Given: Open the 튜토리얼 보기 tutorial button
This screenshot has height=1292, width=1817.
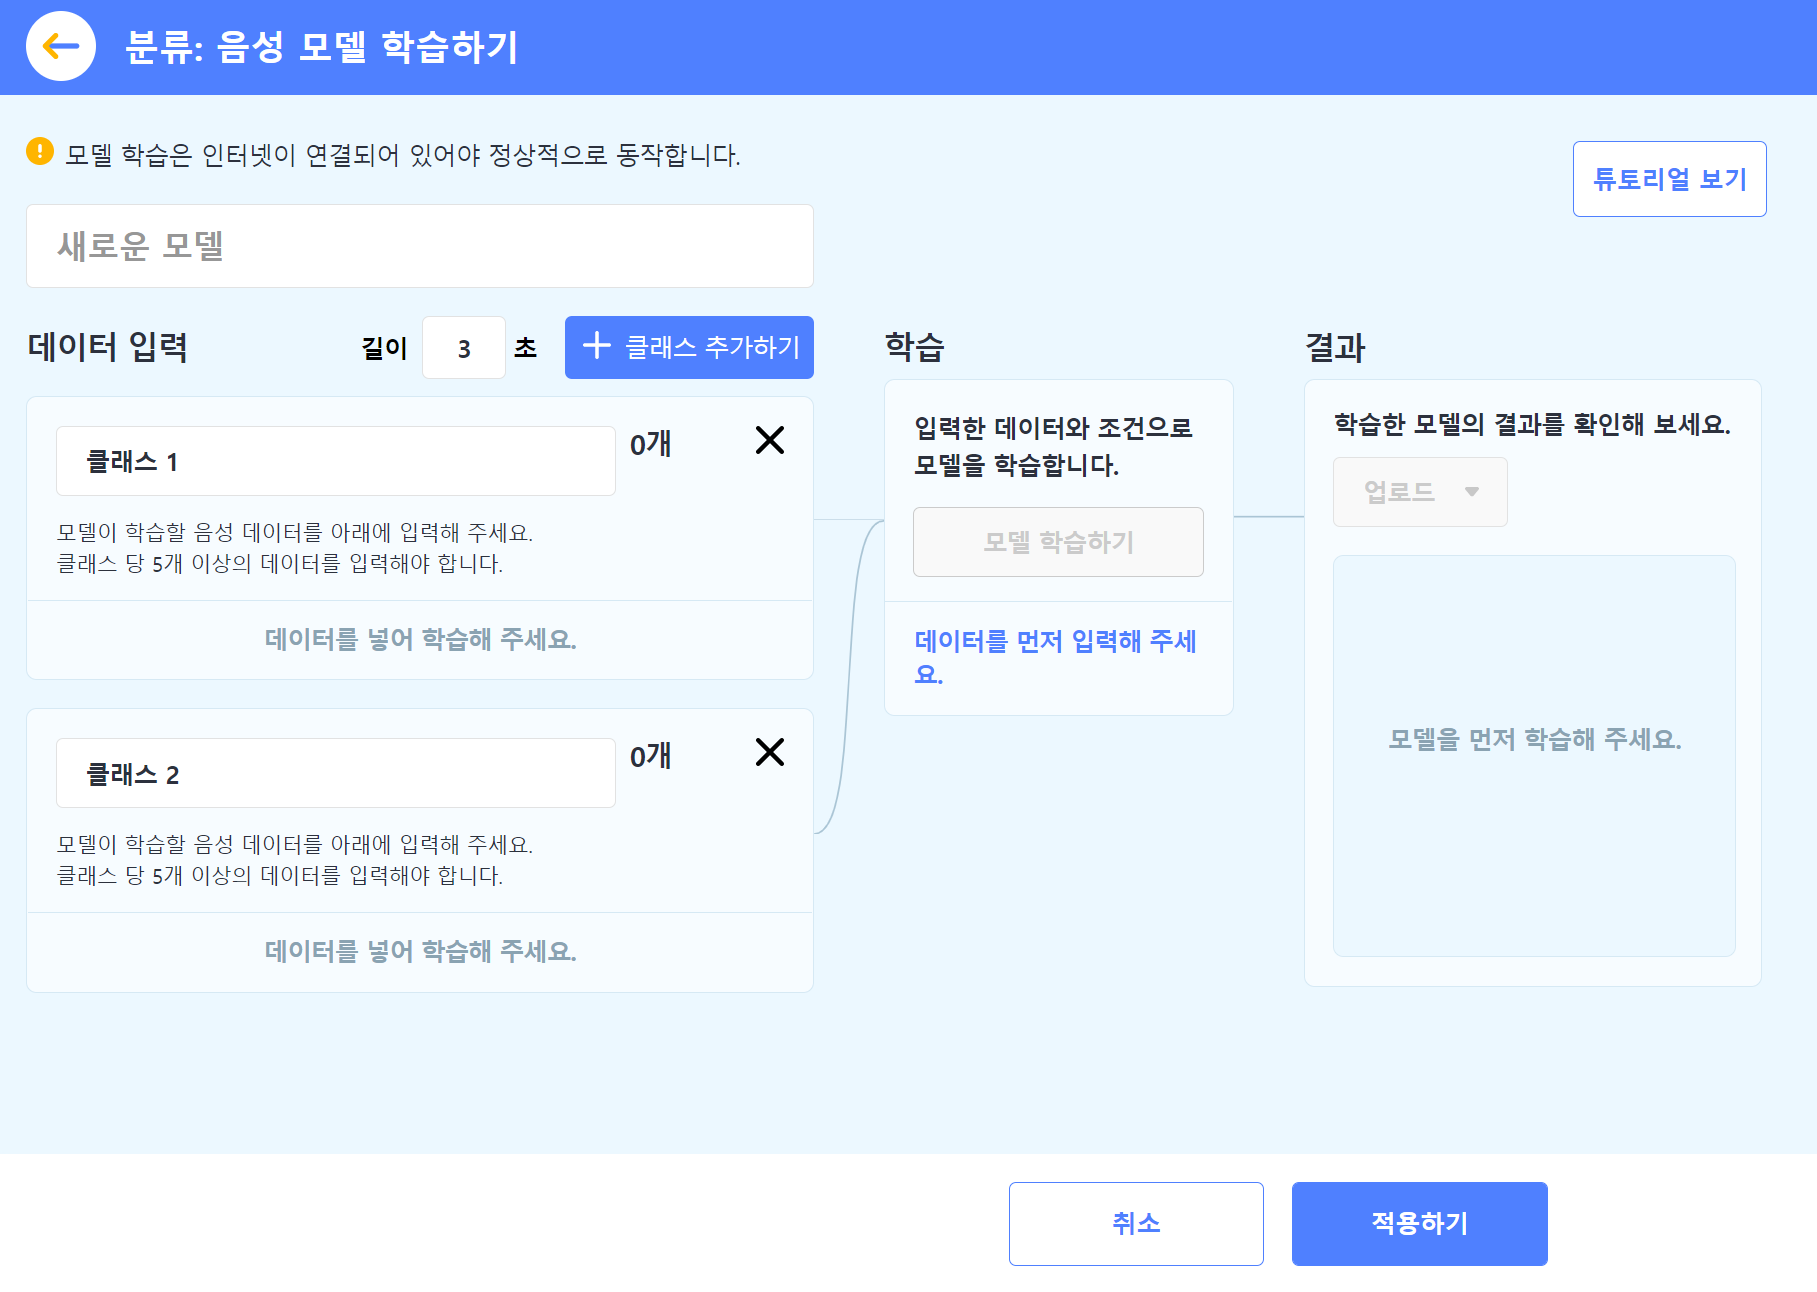Looking at the screenshot, I should [x=1669, y=179].
